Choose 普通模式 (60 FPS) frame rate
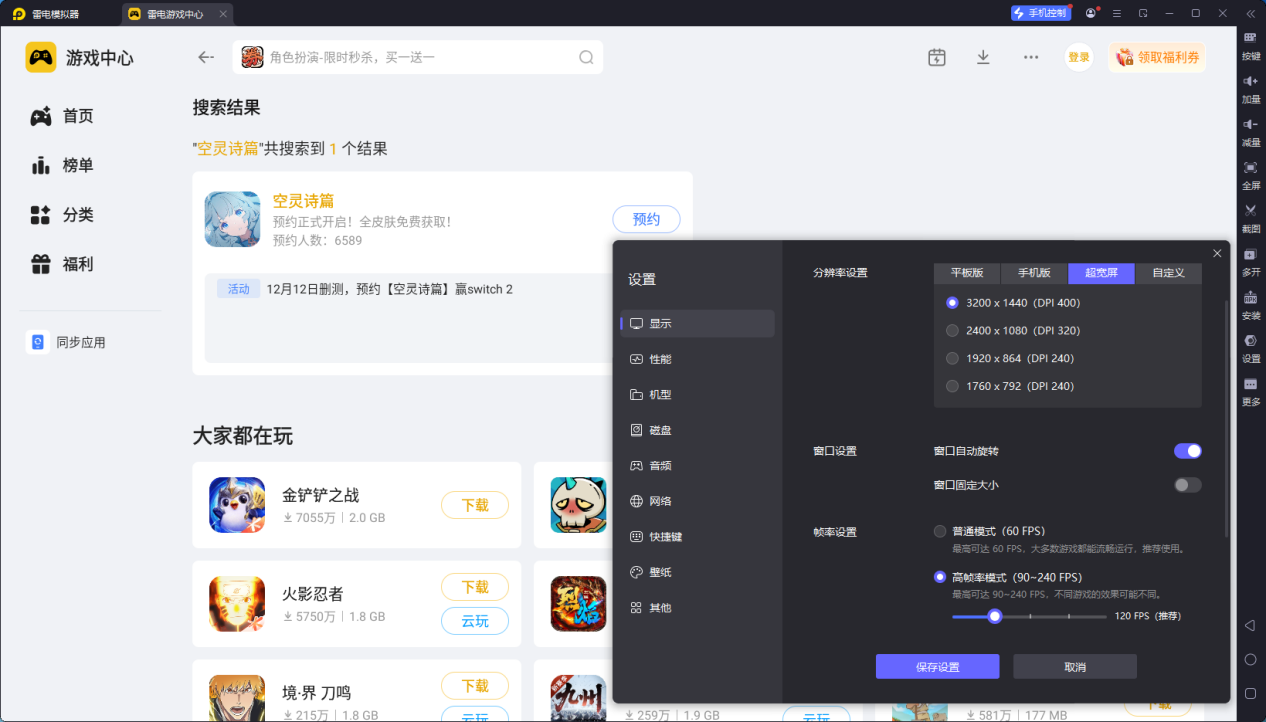Screen dimensions: 1266x722 click(940, 531)
